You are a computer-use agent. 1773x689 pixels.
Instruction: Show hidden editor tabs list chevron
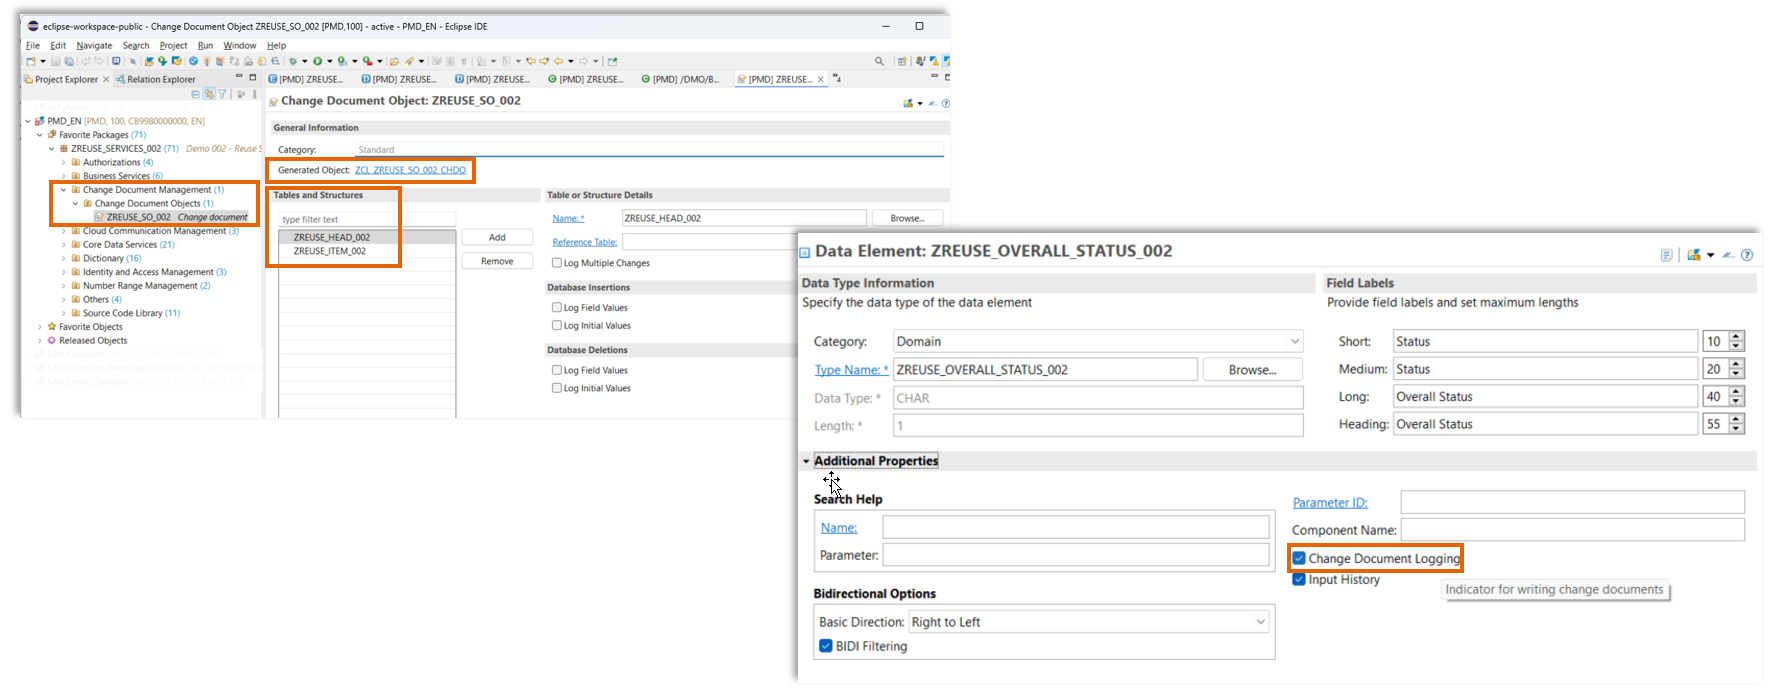click(x=837, y=78)
